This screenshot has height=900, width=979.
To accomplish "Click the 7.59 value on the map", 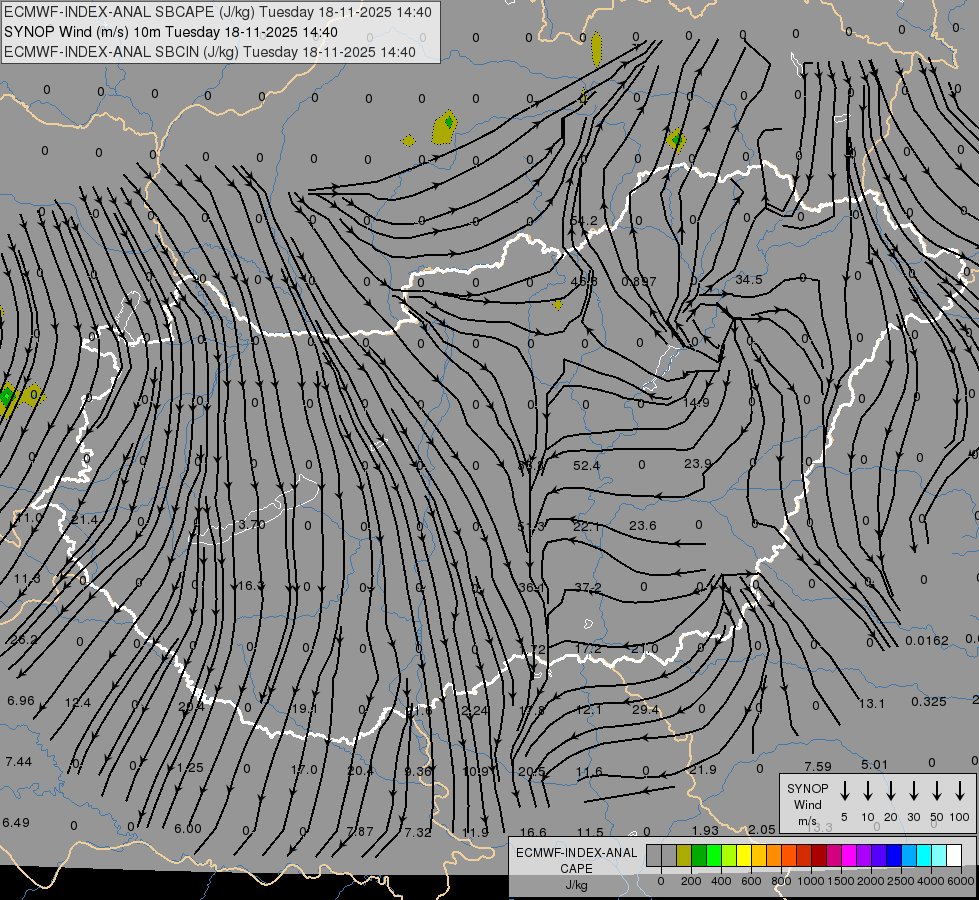I will (818, 766).
